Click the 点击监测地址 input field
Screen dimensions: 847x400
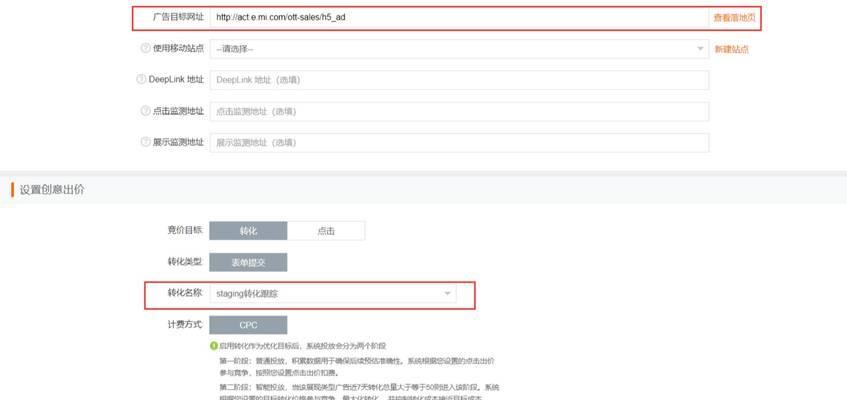pos(459,111)
